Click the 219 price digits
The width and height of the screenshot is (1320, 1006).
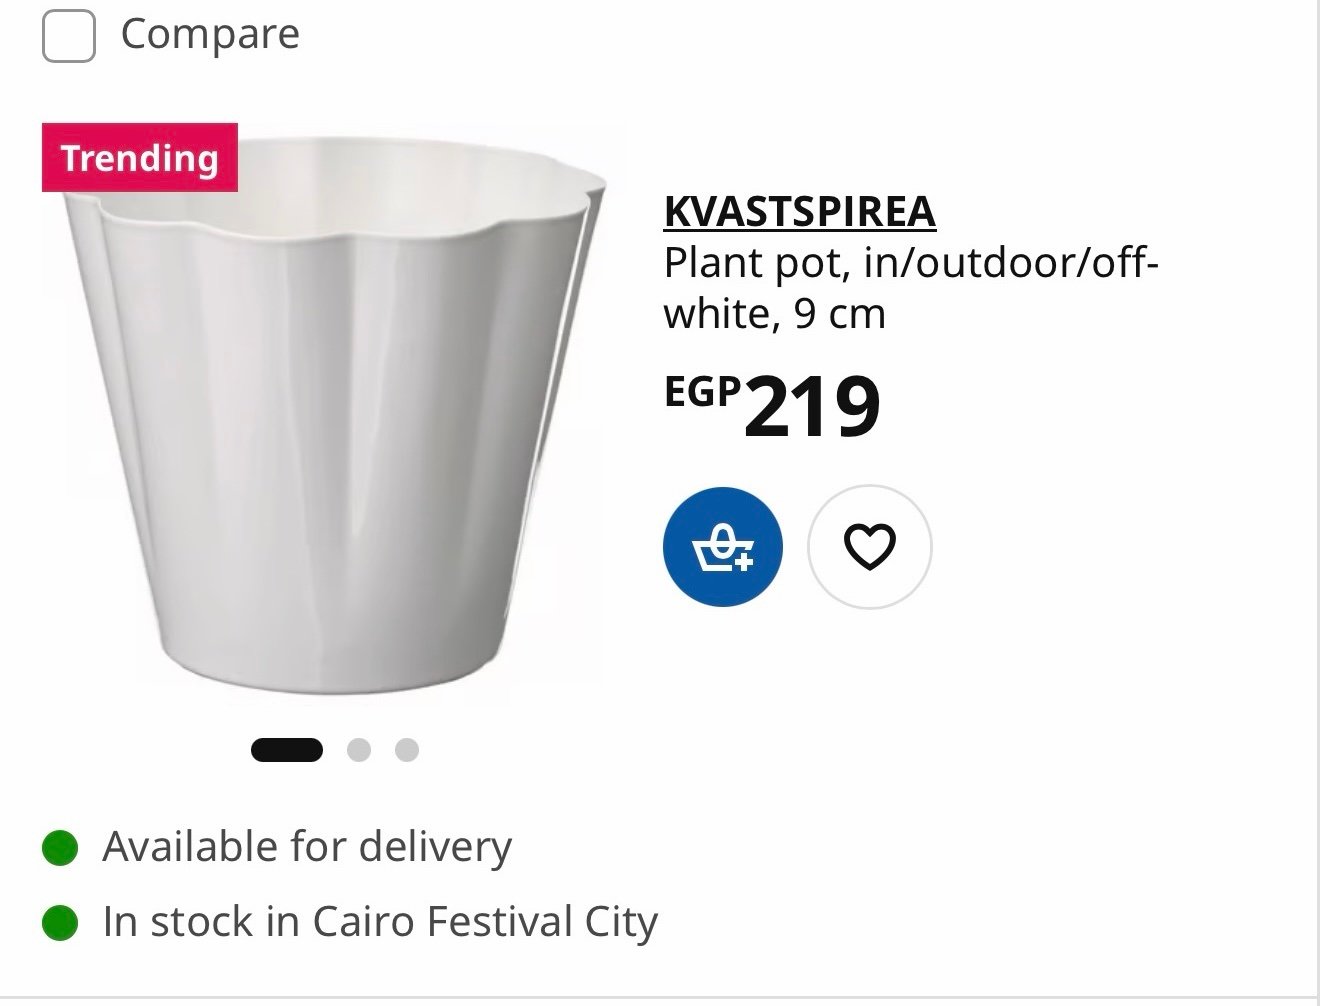tap(812, 407)
